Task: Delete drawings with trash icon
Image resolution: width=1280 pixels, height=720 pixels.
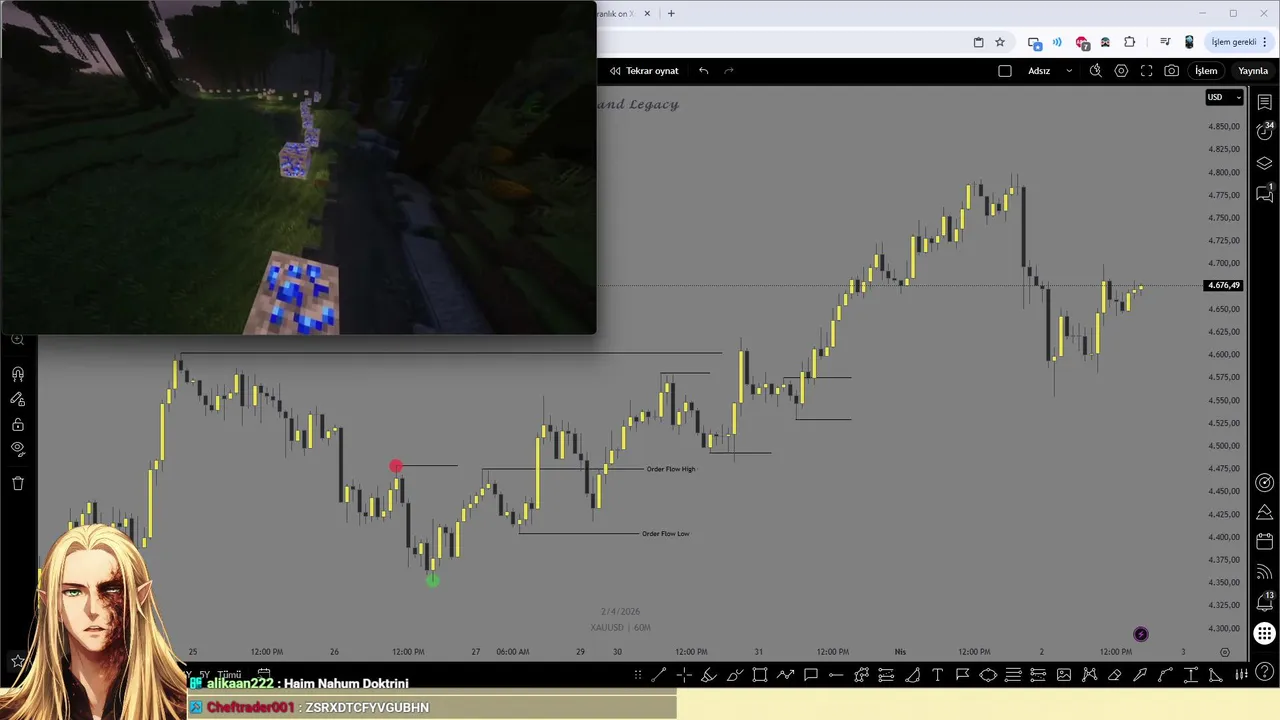Action: (x=18, y=483)
